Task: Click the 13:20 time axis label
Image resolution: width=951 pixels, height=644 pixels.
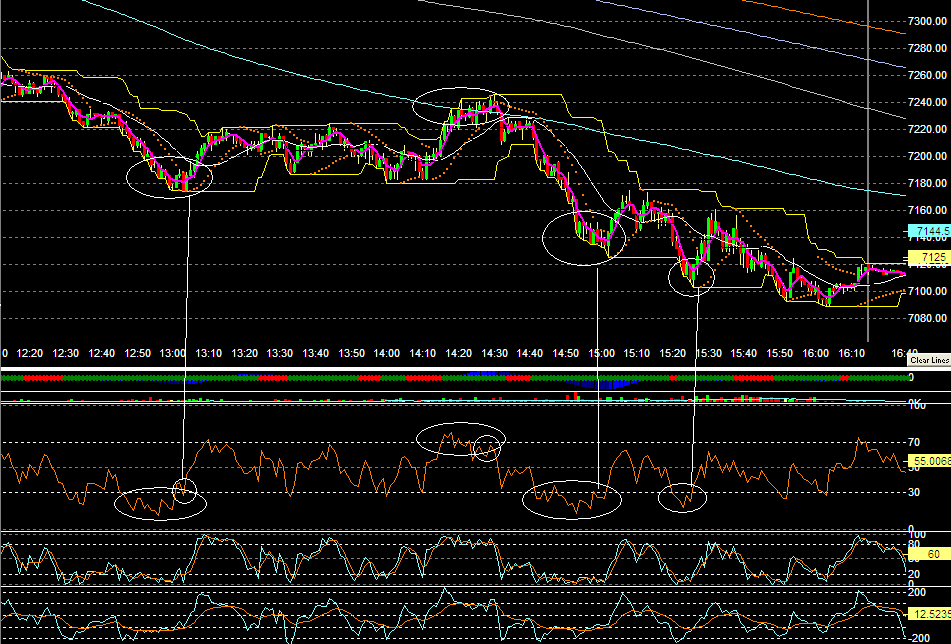Action: coord(244,353)
